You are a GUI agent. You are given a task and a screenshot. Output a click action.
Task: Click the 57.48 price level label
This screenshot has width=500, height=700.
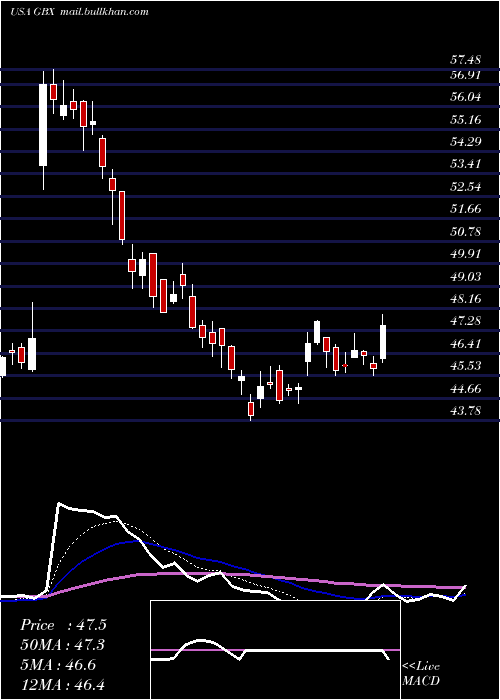(x=465, y=59)
